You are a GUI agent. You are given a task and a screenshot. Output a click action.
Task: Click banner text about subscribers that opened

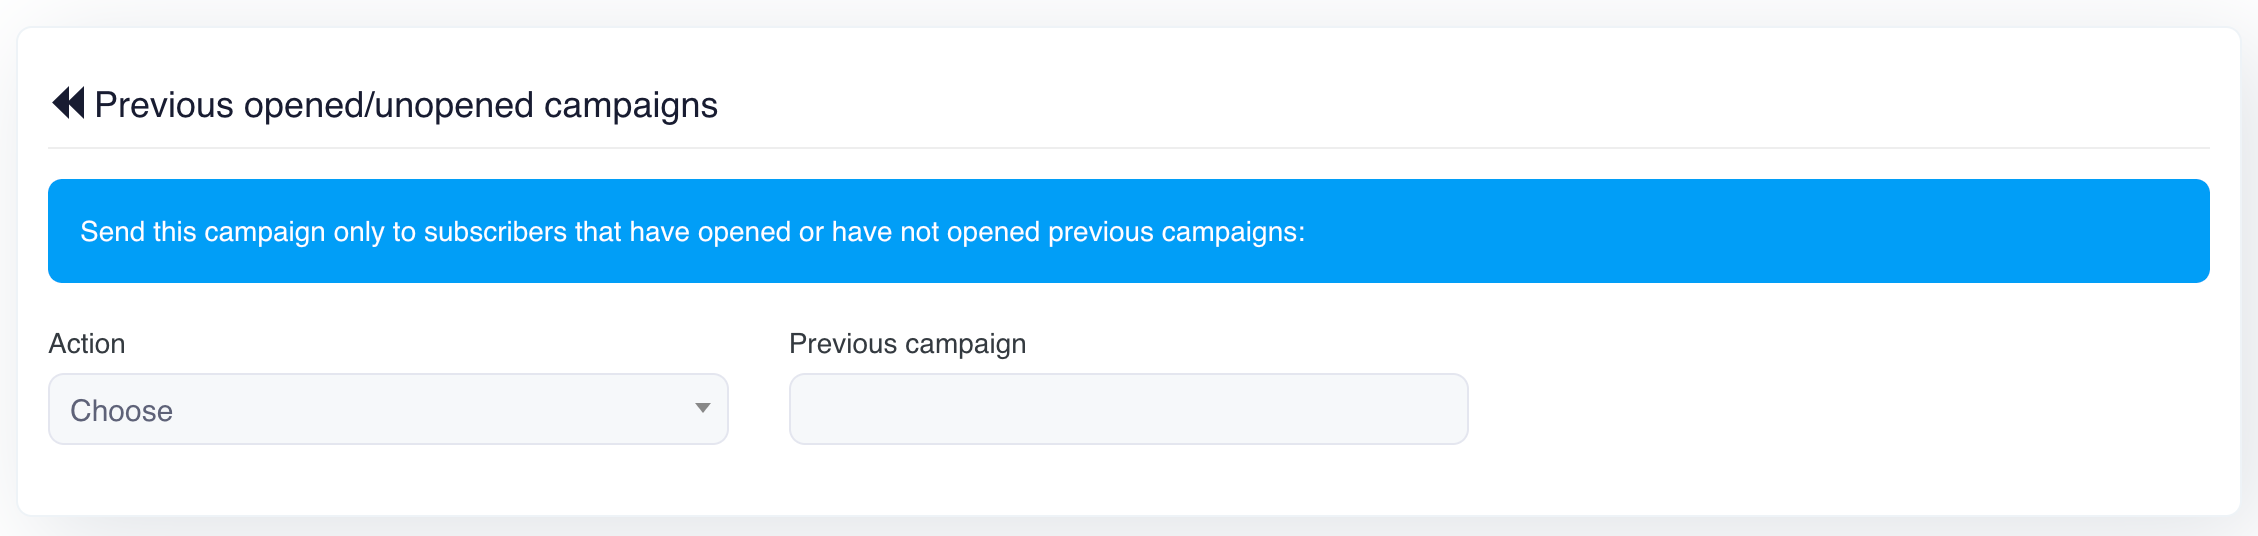[x=693, y=232]
